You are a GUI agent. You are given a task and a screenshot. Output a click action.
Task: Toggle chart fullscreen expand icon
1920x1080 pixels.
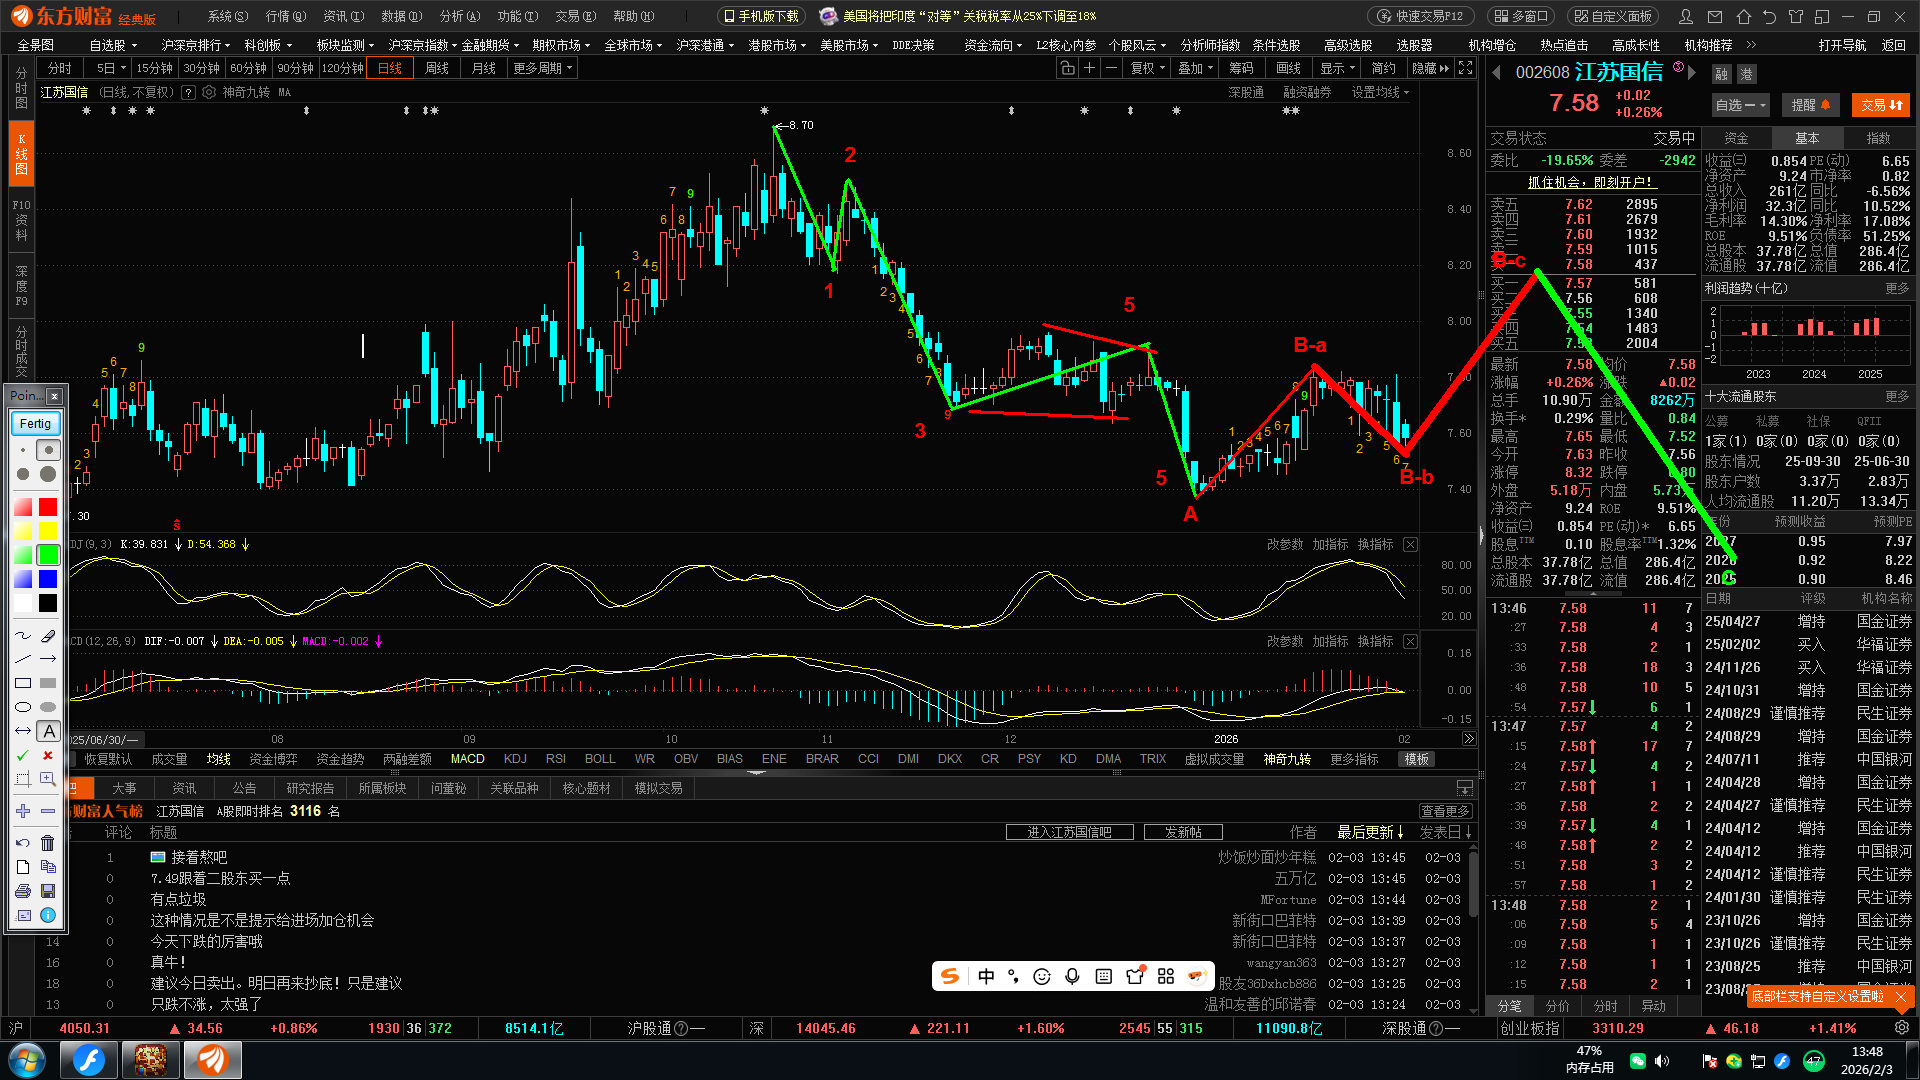(1465, 68)
